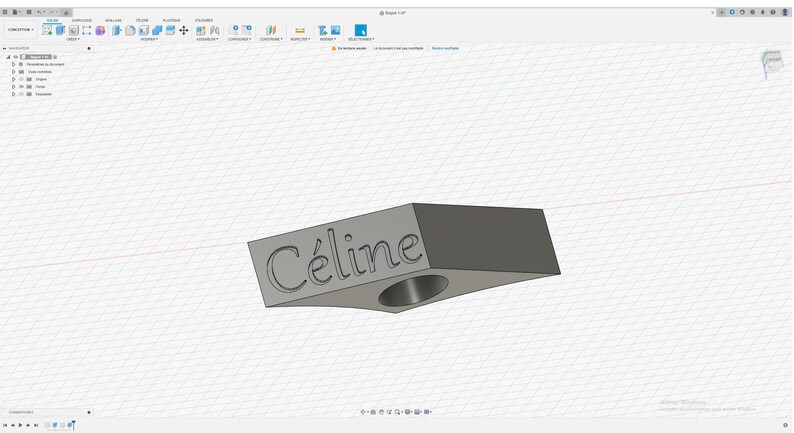The height and width of the screenshot is (433, 794).
Task: Select the Insert Canvas image tool
Action: pyautogui.click(x=335, y=30)
